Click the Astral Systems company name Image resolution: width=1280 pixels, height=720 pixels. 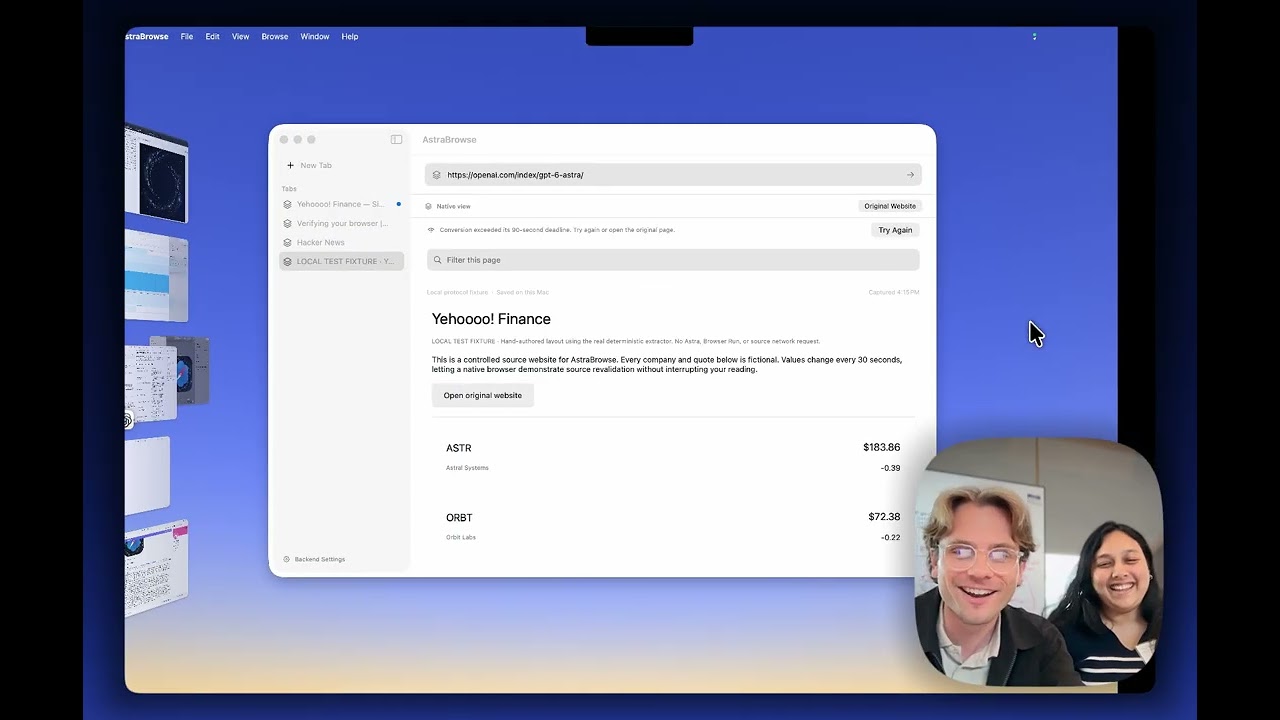pos(467,468)
